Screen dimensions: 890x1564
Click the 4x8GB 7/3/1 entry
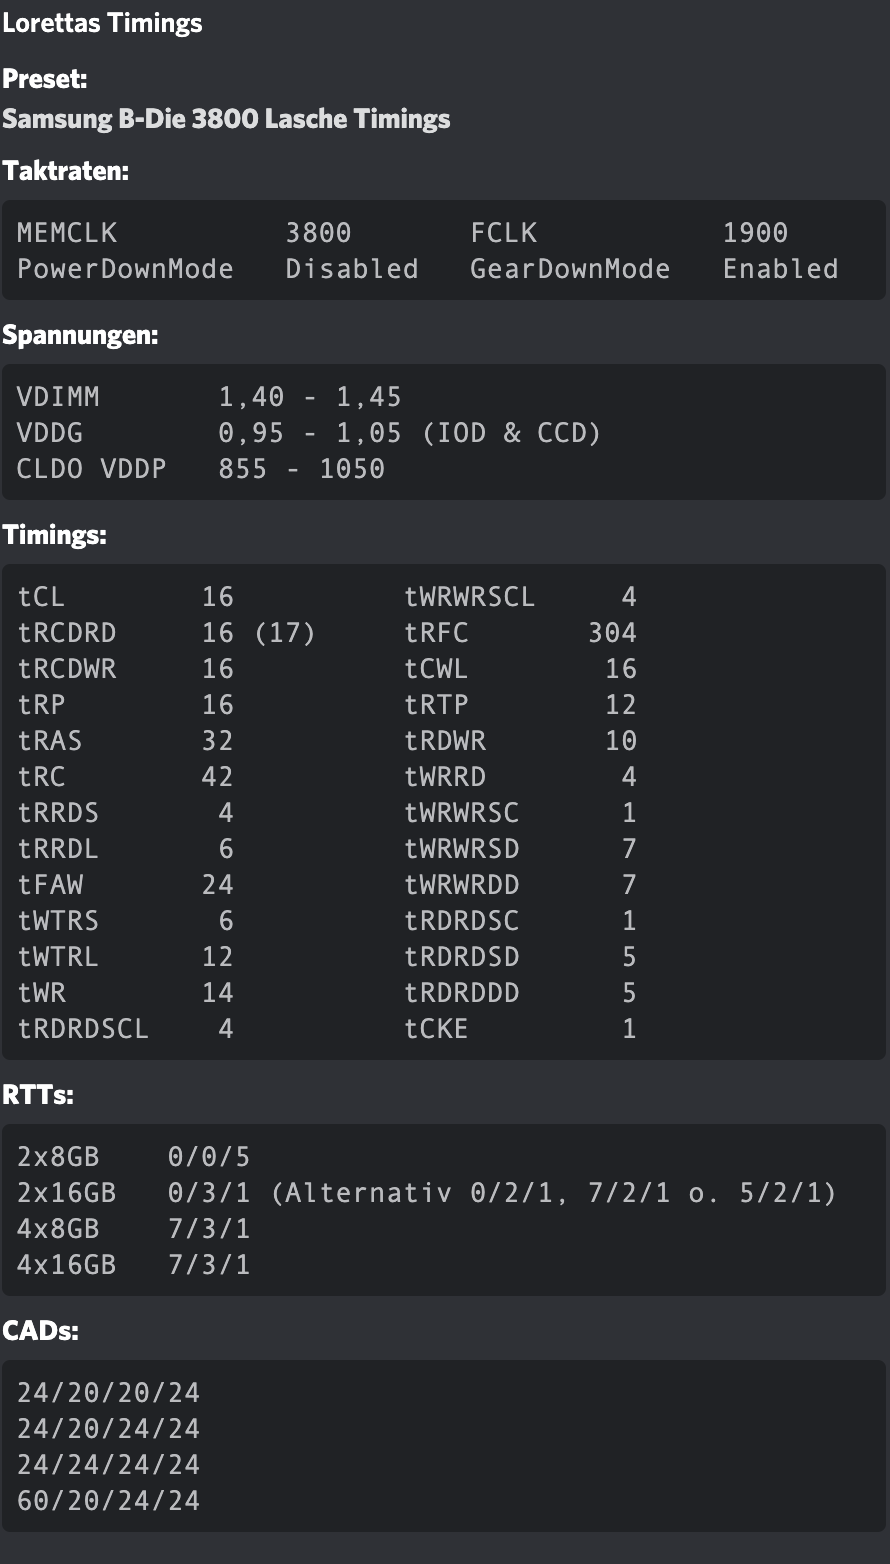(133, 1229)
